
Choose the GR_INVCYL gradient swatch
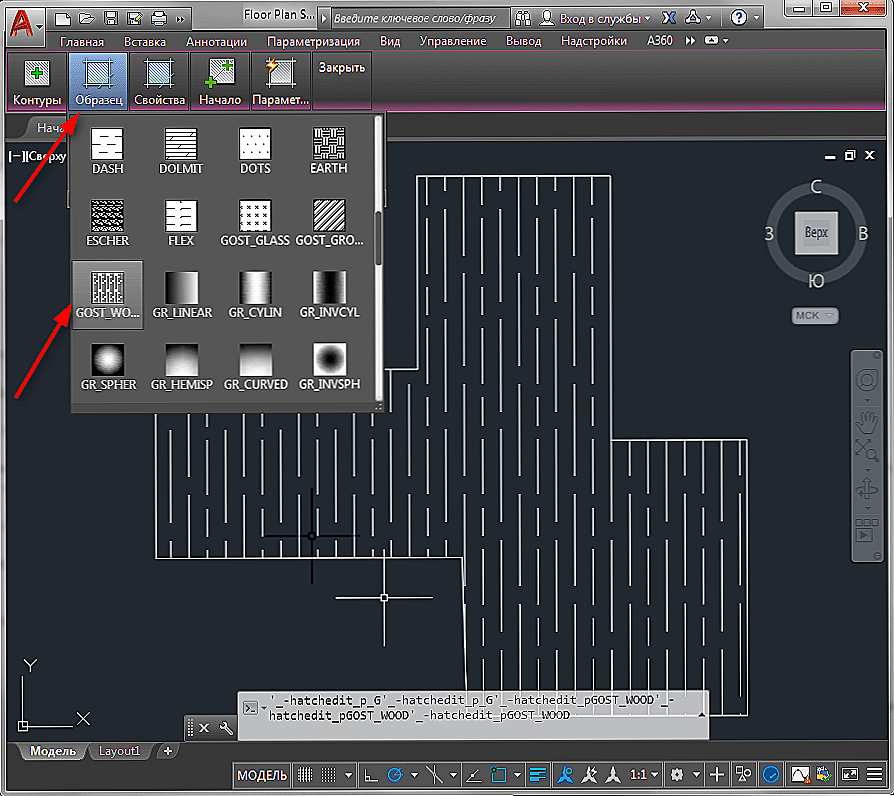(329, 295)
